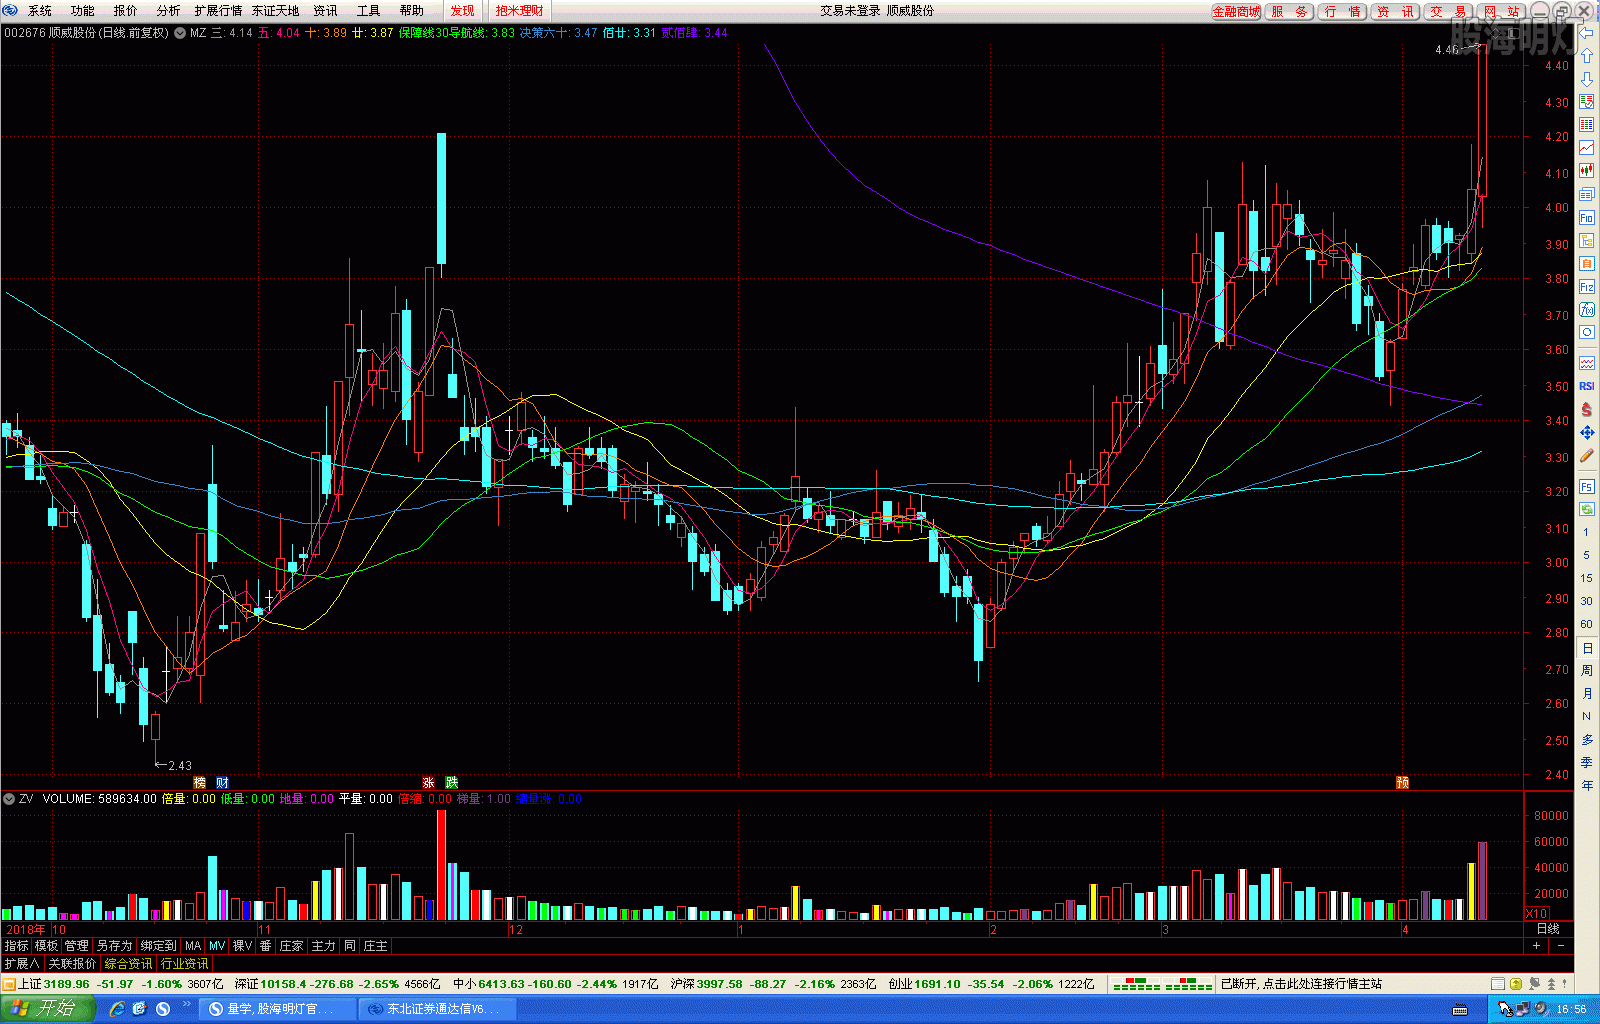Screen dimensions: 1600x1024
Task: Click the orange document icon in right toolbar
Action: pyautogui.click(x=1587, y=263)
